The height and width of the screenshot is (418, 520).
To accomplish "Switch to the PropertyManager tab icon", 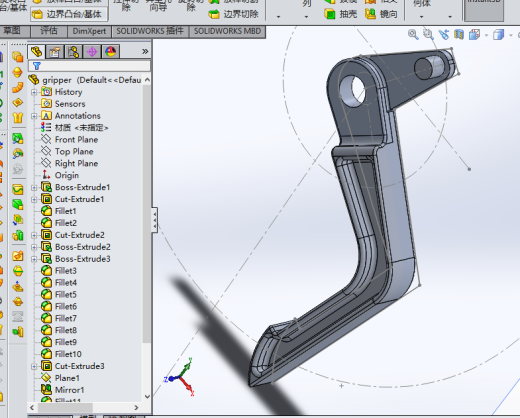I will (x=55, y=52).
